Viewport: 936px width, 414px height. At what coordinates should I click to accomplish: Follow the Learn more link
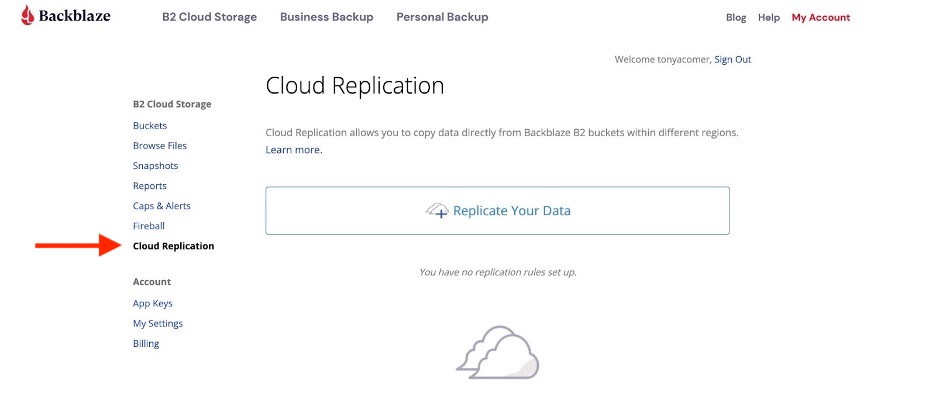294,150
